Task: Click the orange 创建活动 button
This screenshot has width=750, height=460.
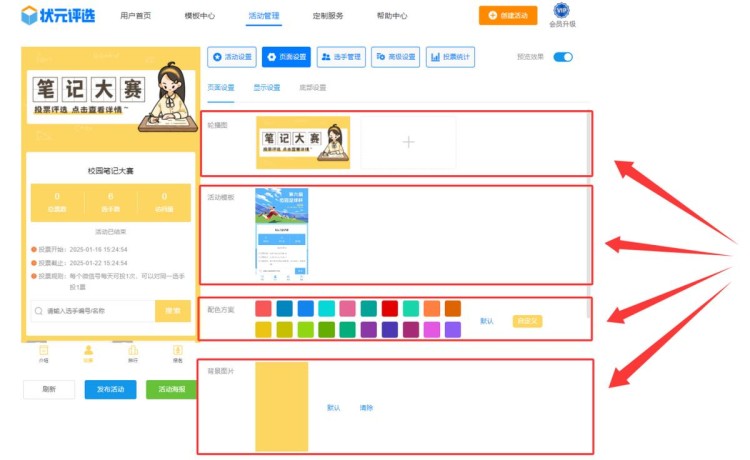Action: (x=507, y=15)
